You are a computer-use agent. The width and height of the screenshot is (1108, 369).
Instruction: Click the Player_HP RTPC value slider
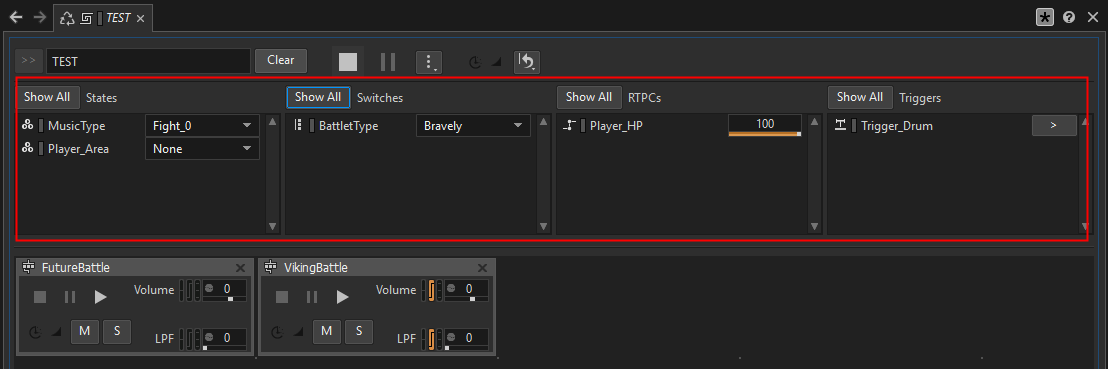pos(765,126)
